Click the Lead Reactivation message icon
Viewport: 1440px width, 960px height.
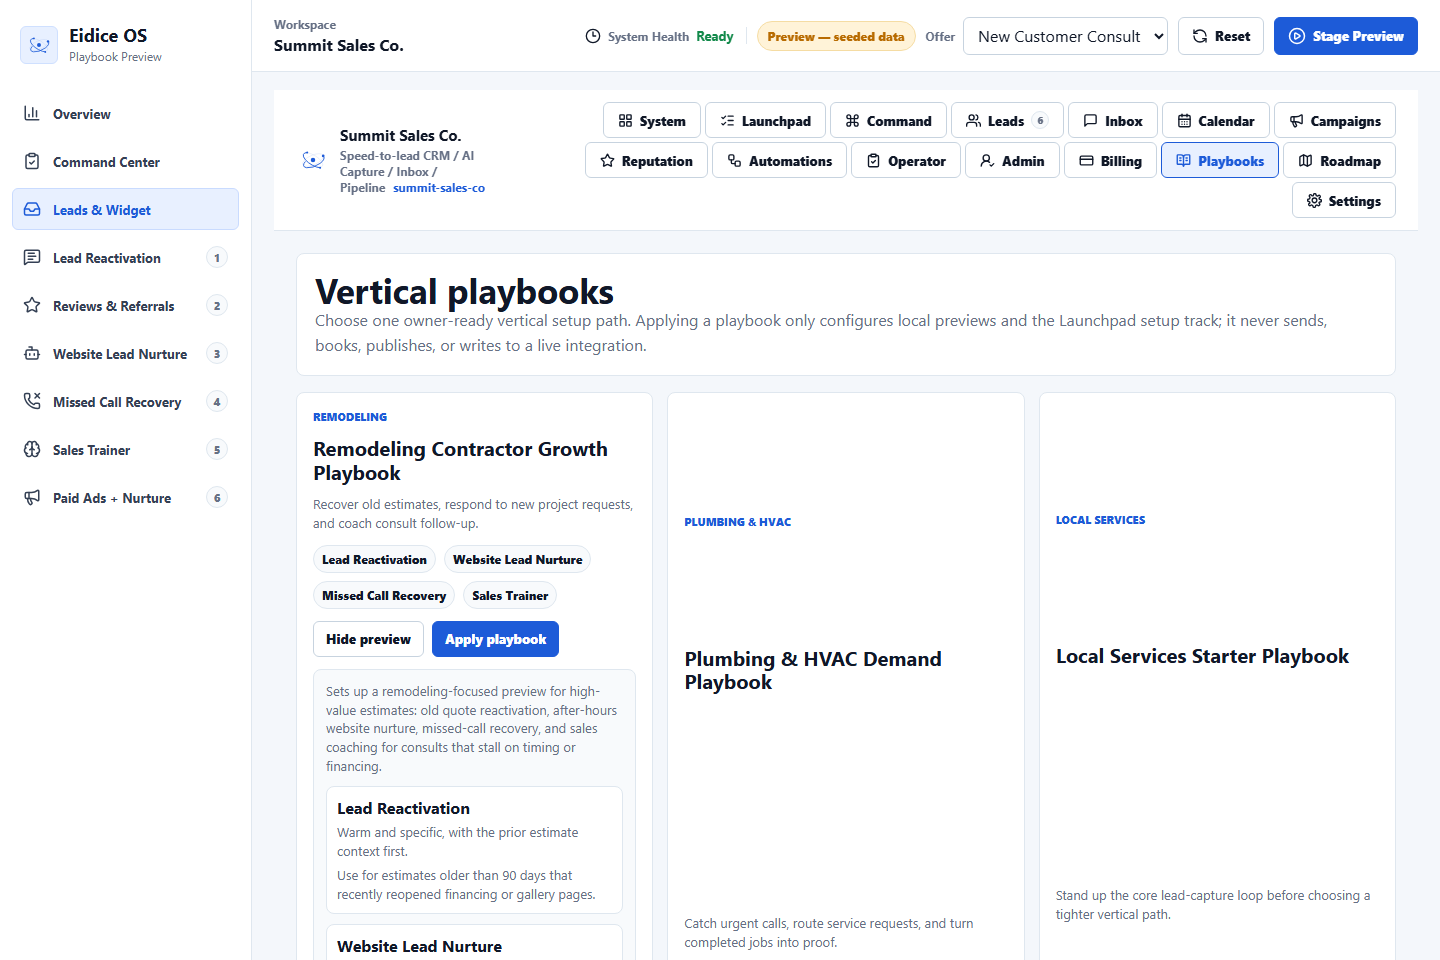32,257
